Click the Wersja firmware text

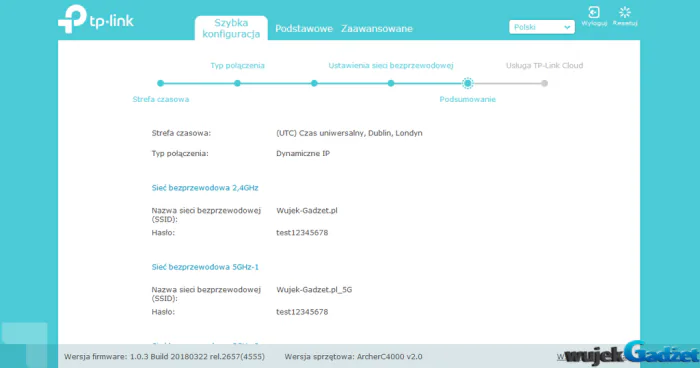pyautogui.click(x=164, y=357)
